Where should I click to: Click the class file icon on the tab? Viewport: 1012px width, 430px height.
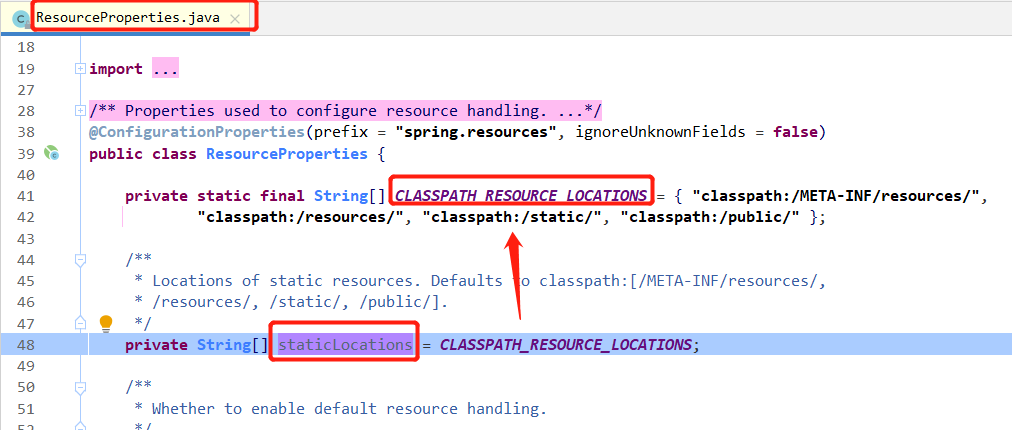pos(23,19)
